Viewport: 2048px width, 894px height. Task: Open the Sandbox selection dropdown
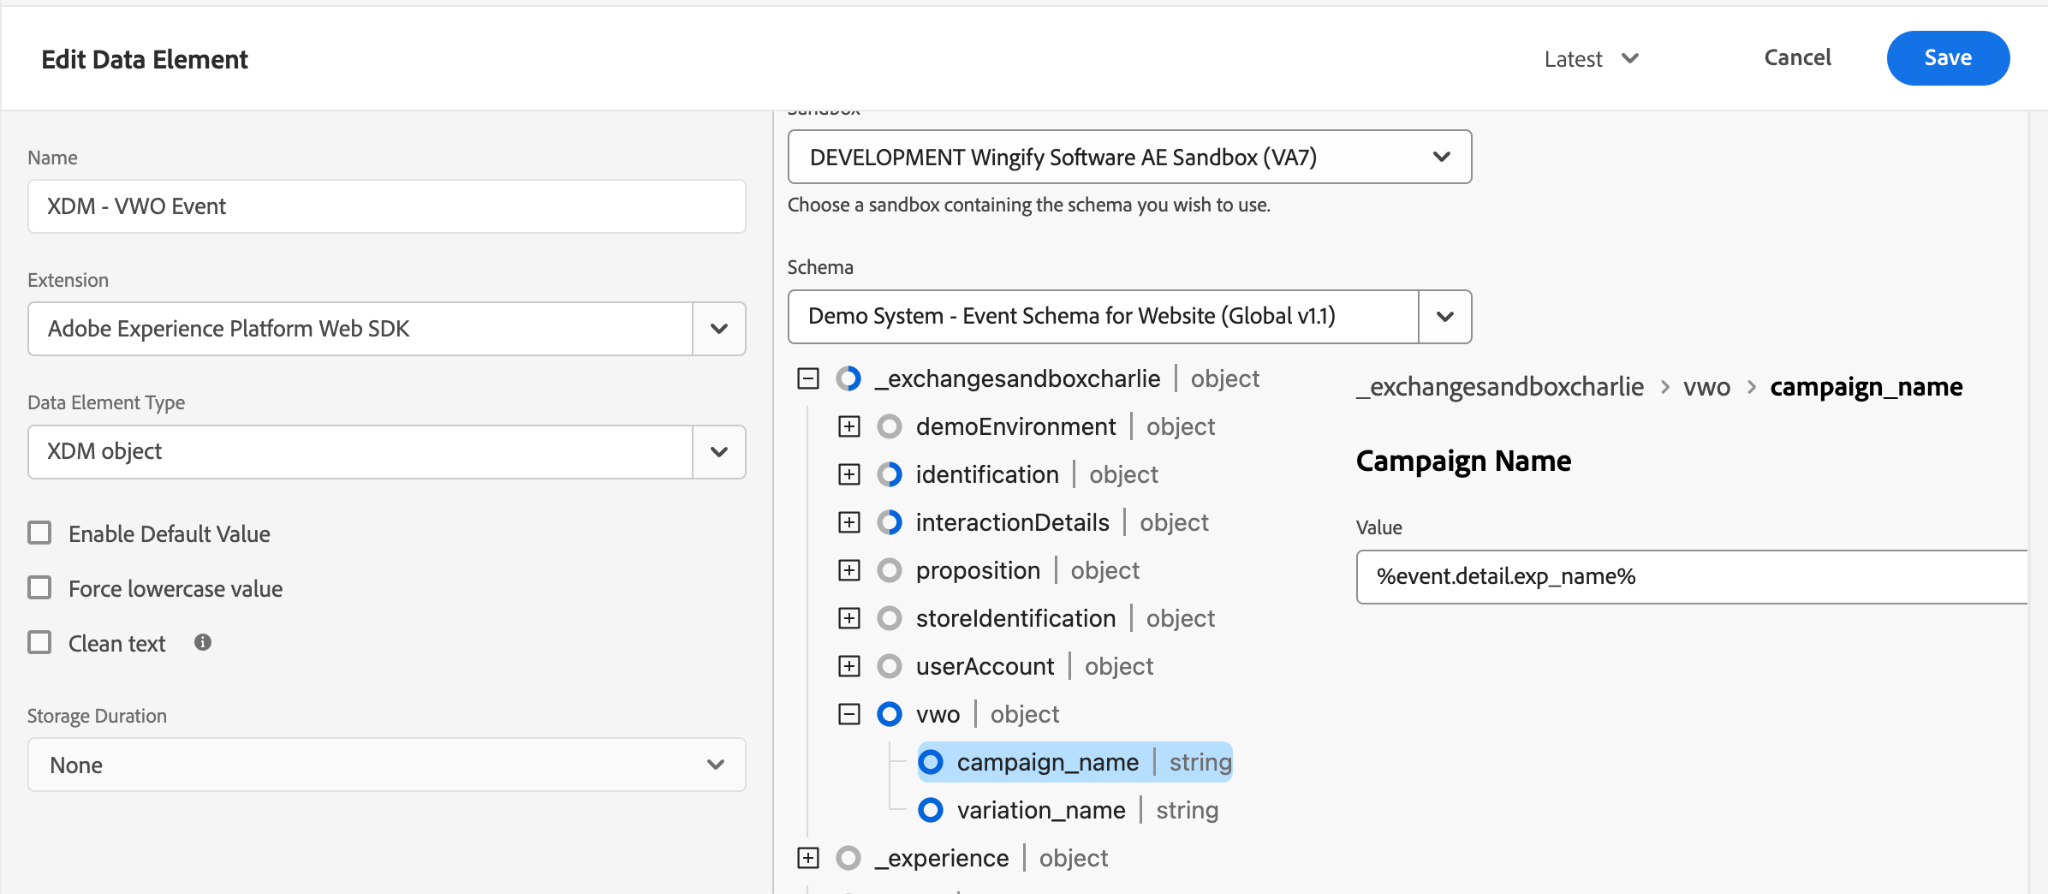(1130, 157)
